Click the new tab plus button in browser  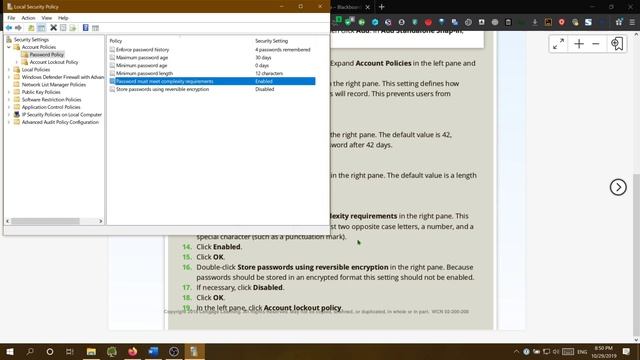(381, 7)
